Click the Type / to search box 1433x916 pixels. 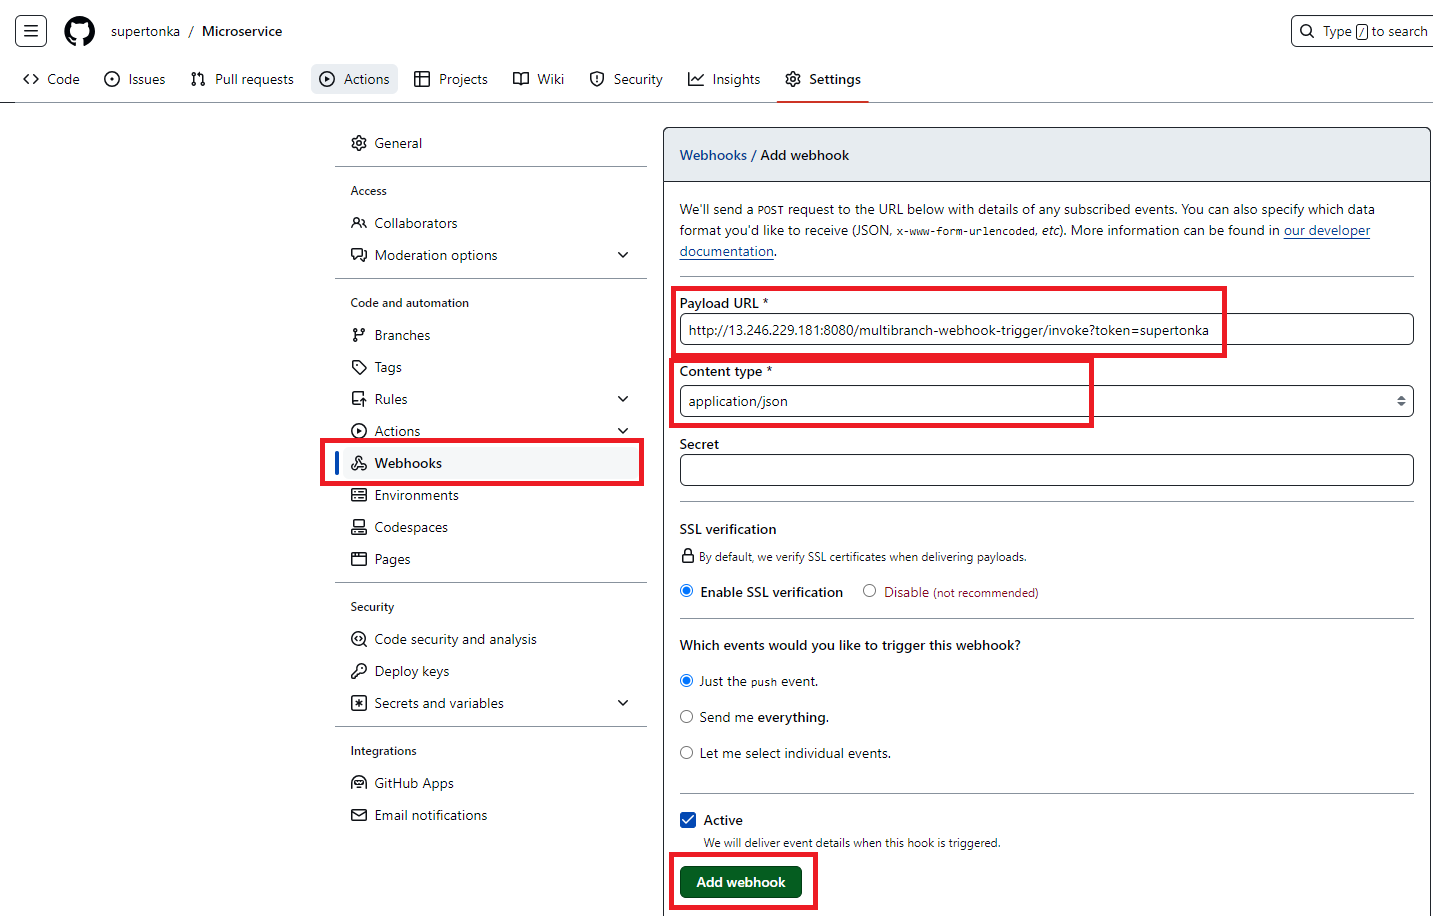1362,31
